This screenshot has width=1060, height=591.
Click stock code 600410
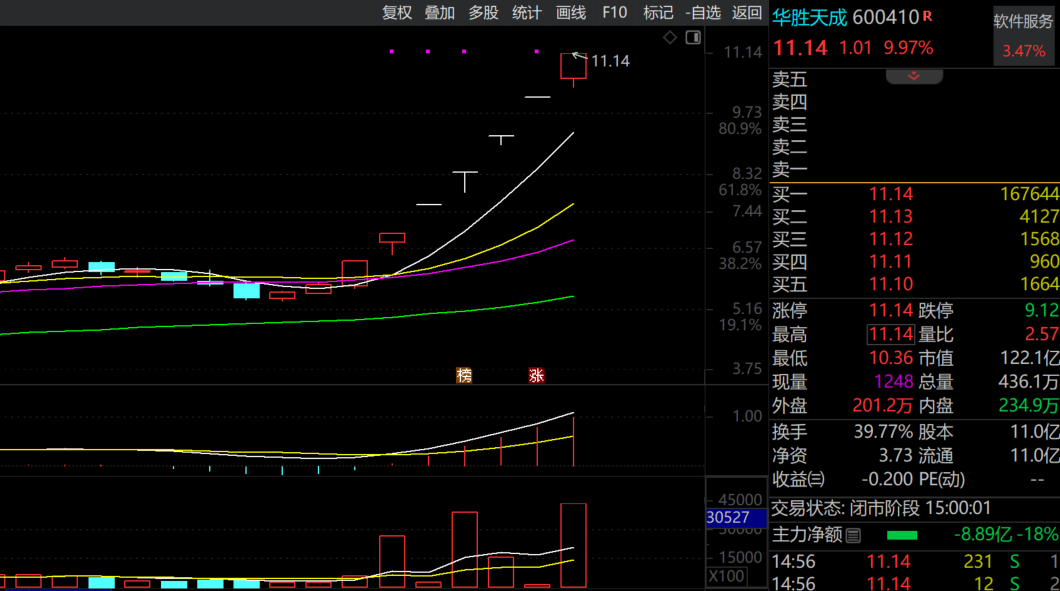(886, 18)
